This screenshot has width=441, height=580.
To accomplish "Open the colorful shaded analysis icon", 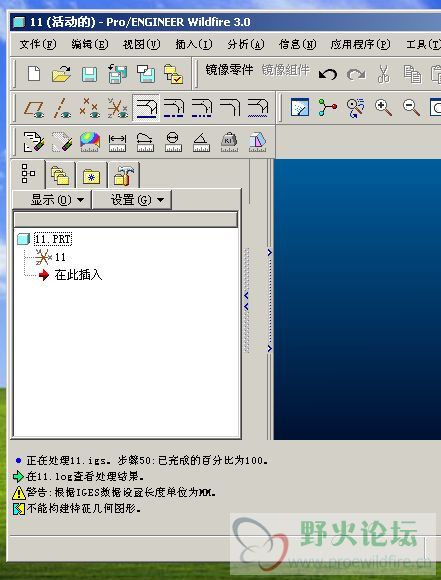I will pyautogui.click(x=90, y=142).
